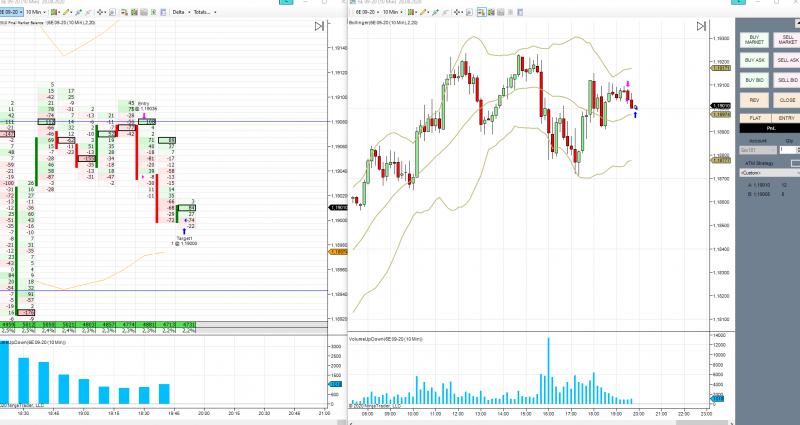The width and height of the screenshot is (800, 425).
Task: Open Account Sim101 dropdown
Action: click(758, 150)
